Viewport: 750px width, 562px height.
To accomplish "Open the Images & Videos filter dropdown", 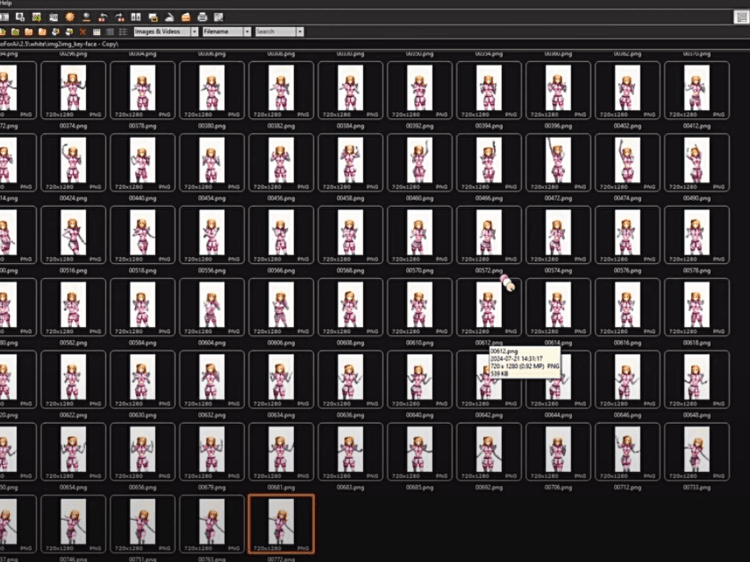I will click(165, 32).
